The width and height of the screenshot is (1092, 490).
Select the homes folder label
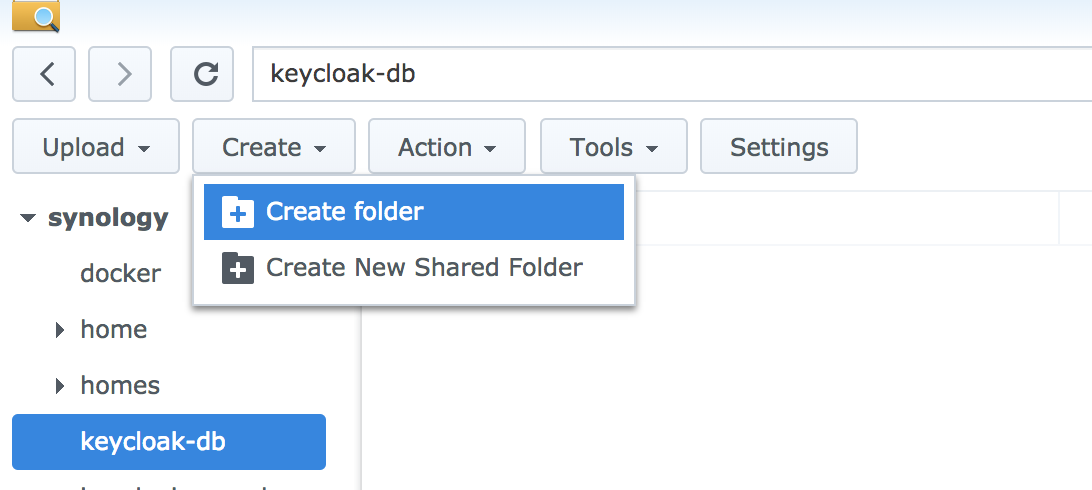click(x=120, y=386)
